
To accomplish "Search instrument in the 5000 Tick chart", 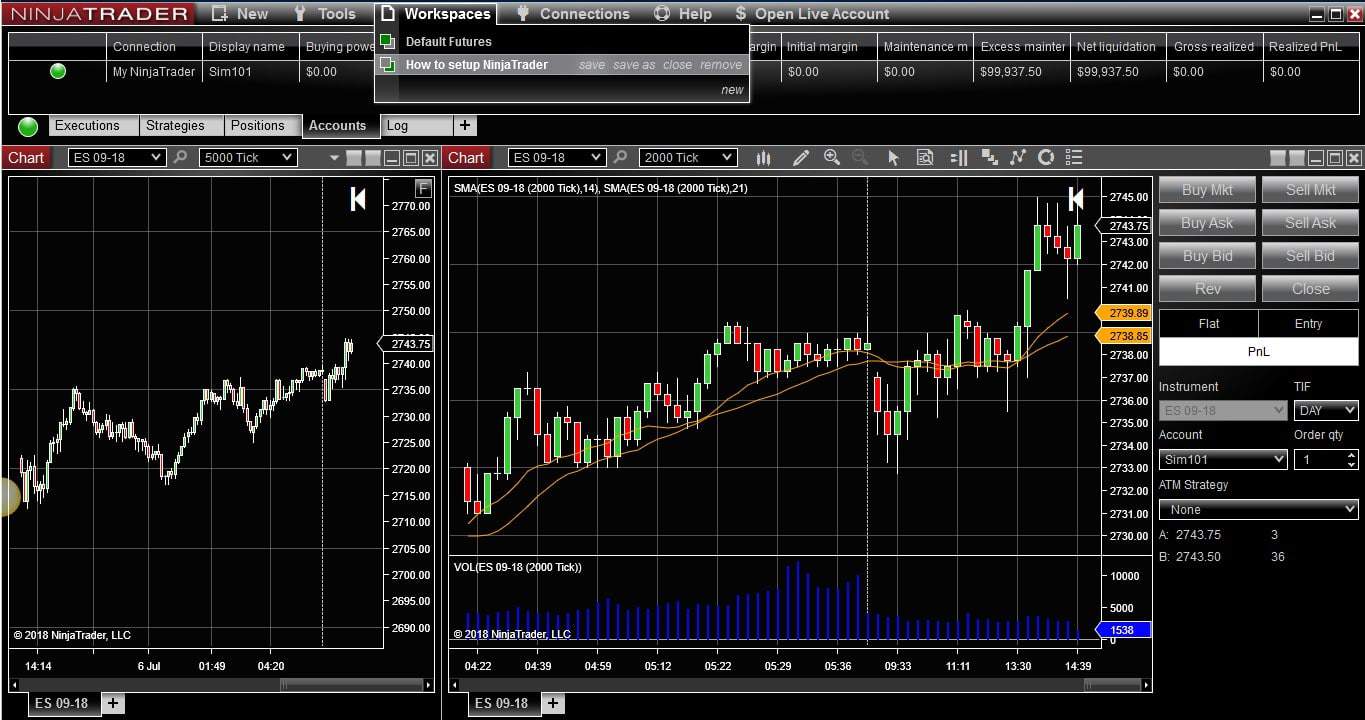I will click(x=180, y=157).
